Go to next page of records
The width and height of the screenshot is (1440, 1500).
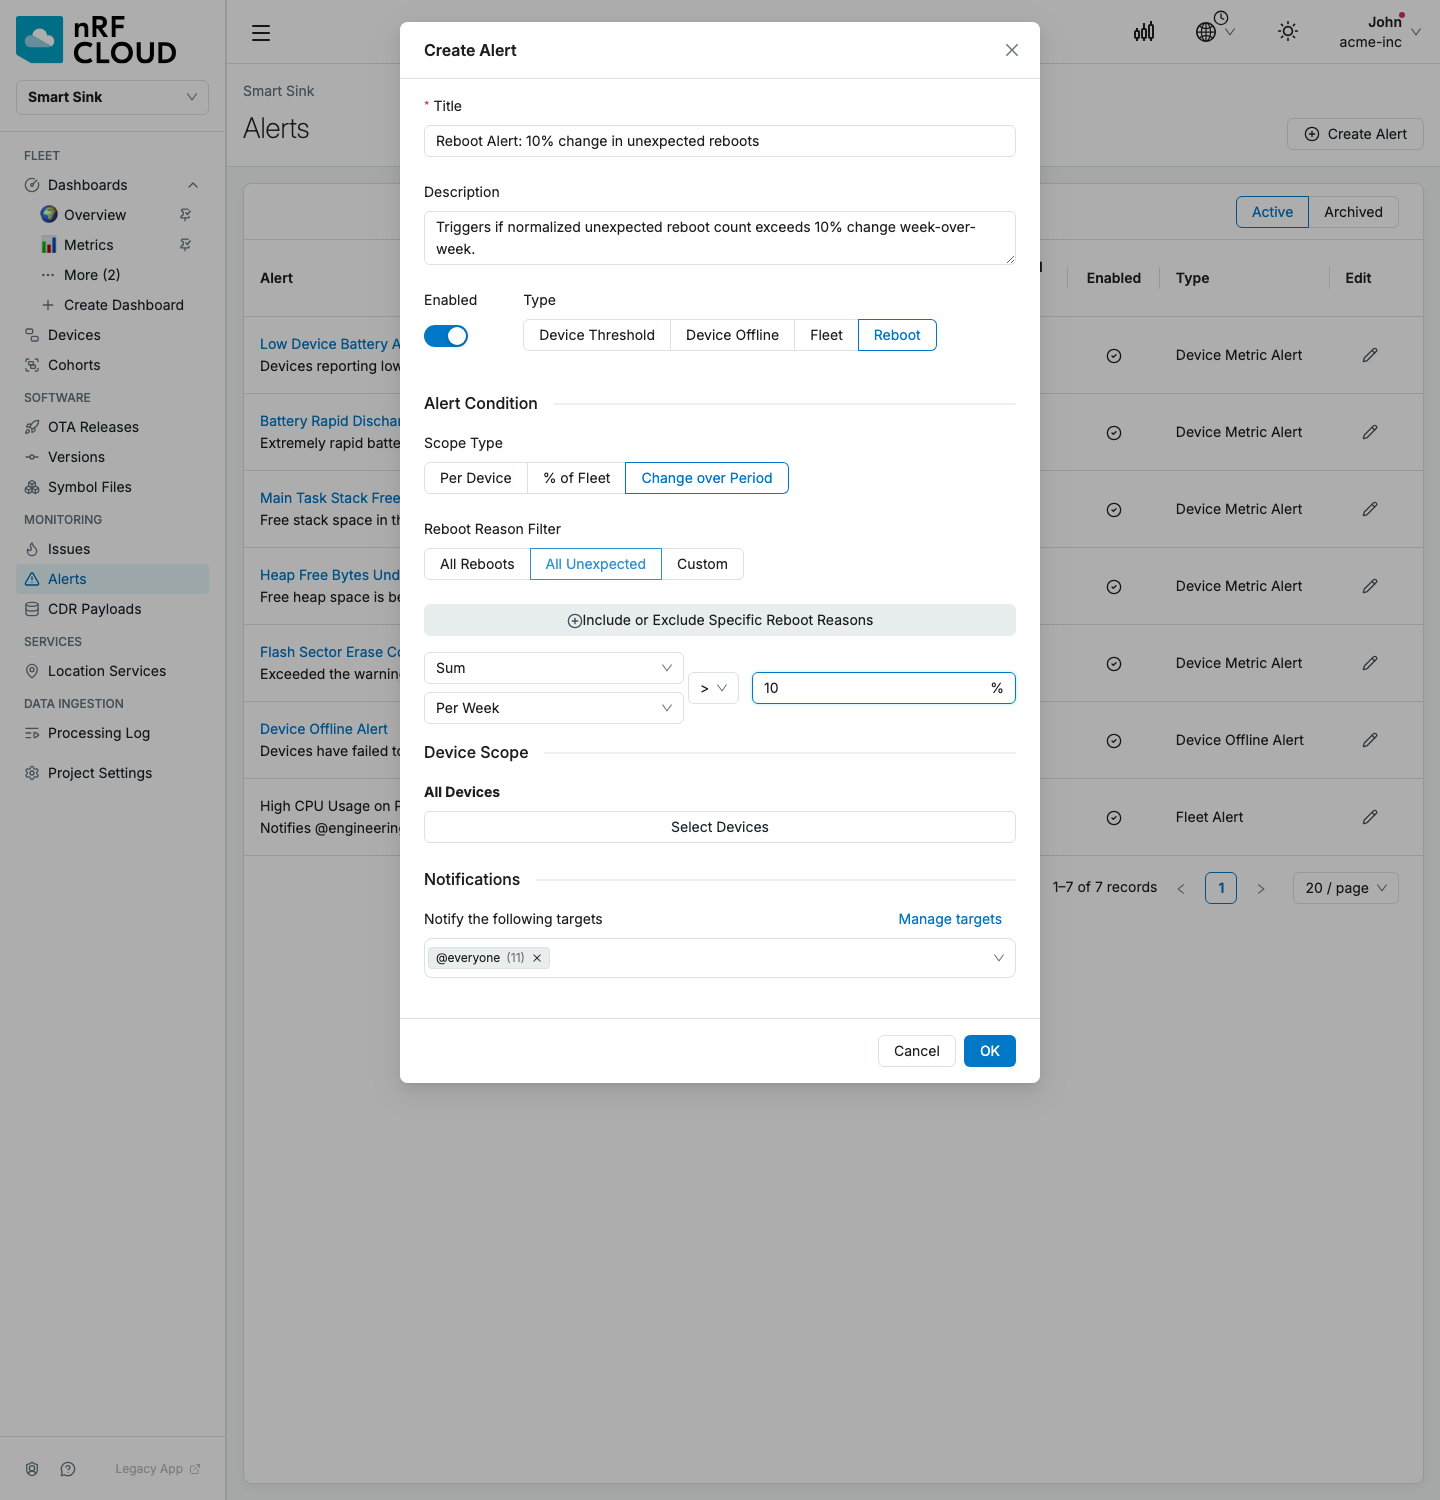click(1261, 888)
